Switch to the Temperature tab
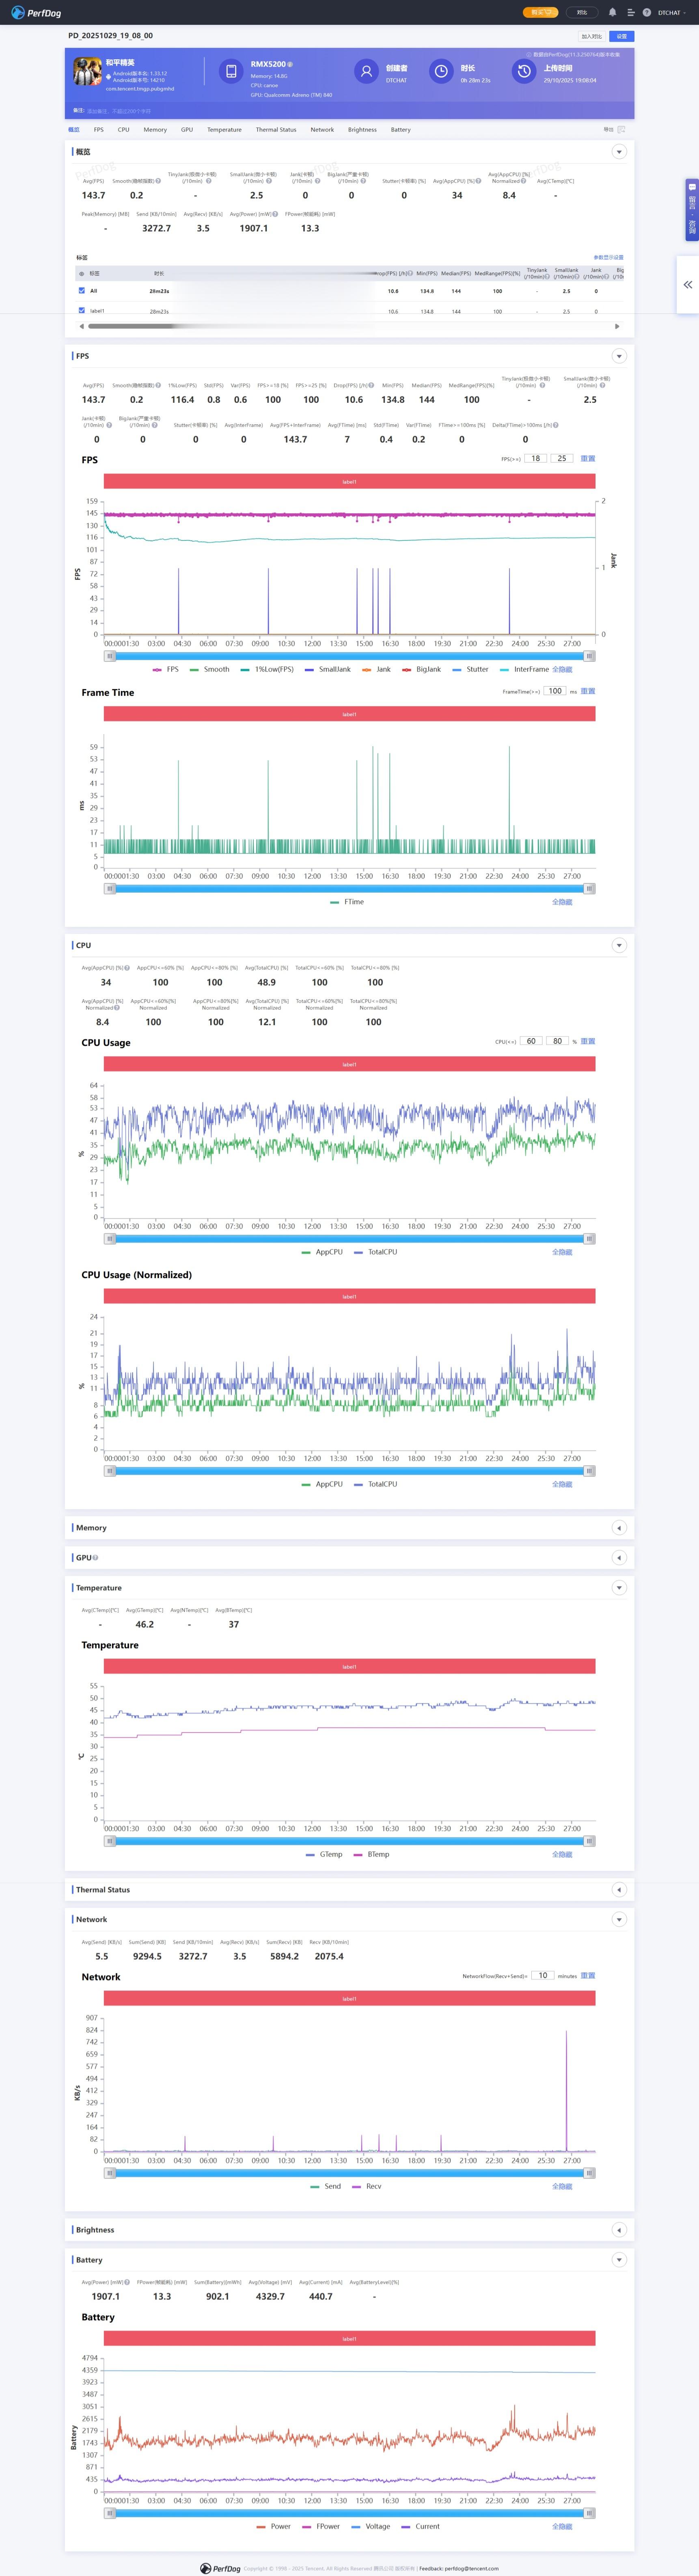This screenshot has height=2576, width=699. 224,129
